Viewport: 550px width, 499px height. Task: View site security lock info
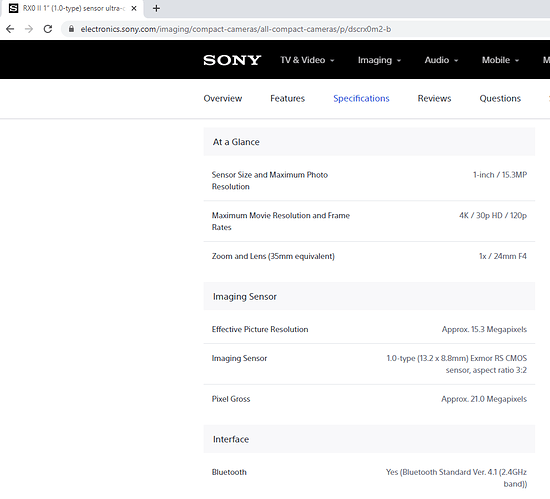[71, 29]
